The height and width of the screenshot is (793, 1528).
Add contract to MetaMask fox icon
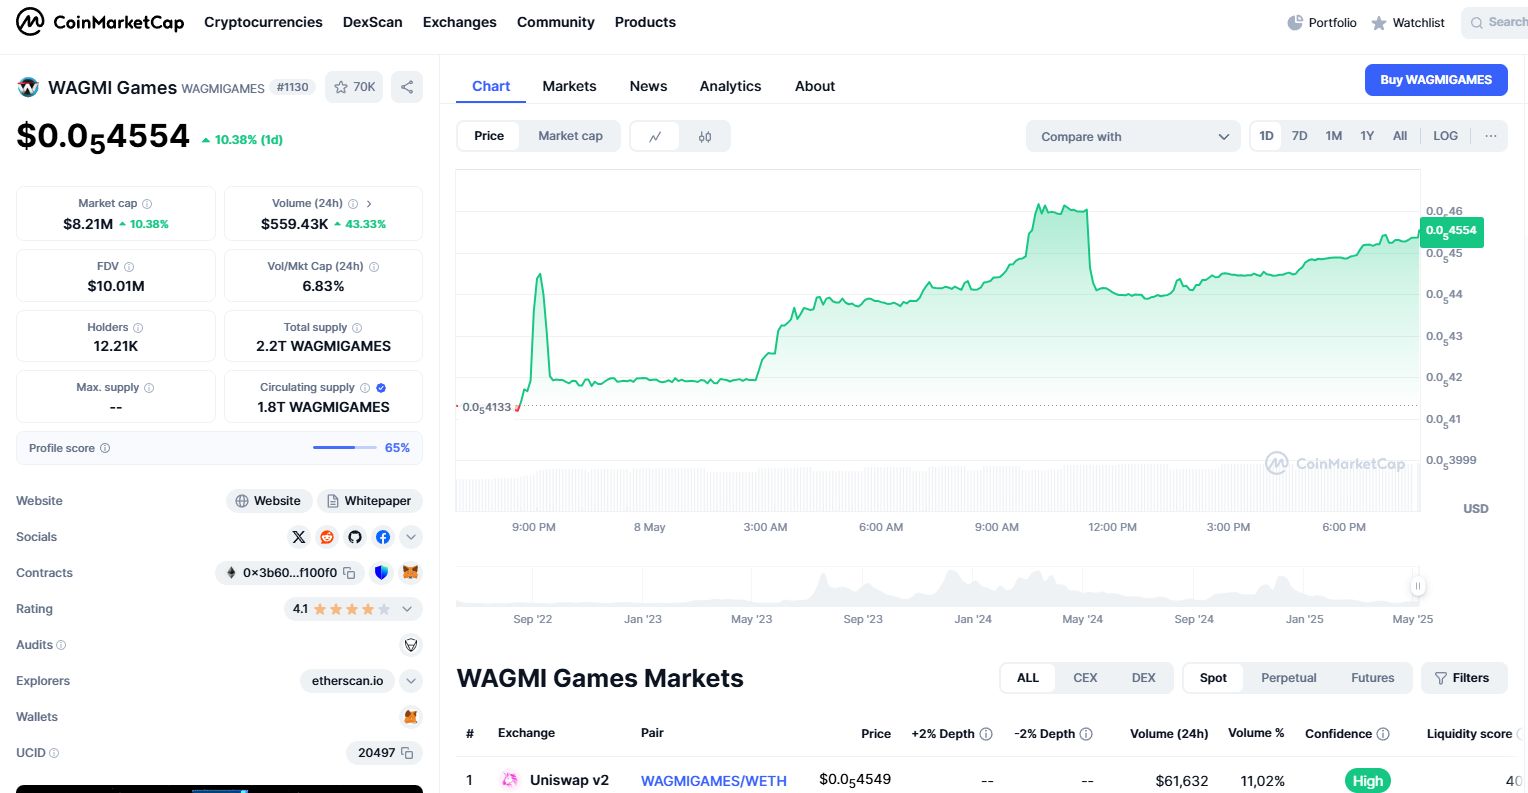(411, 573)
